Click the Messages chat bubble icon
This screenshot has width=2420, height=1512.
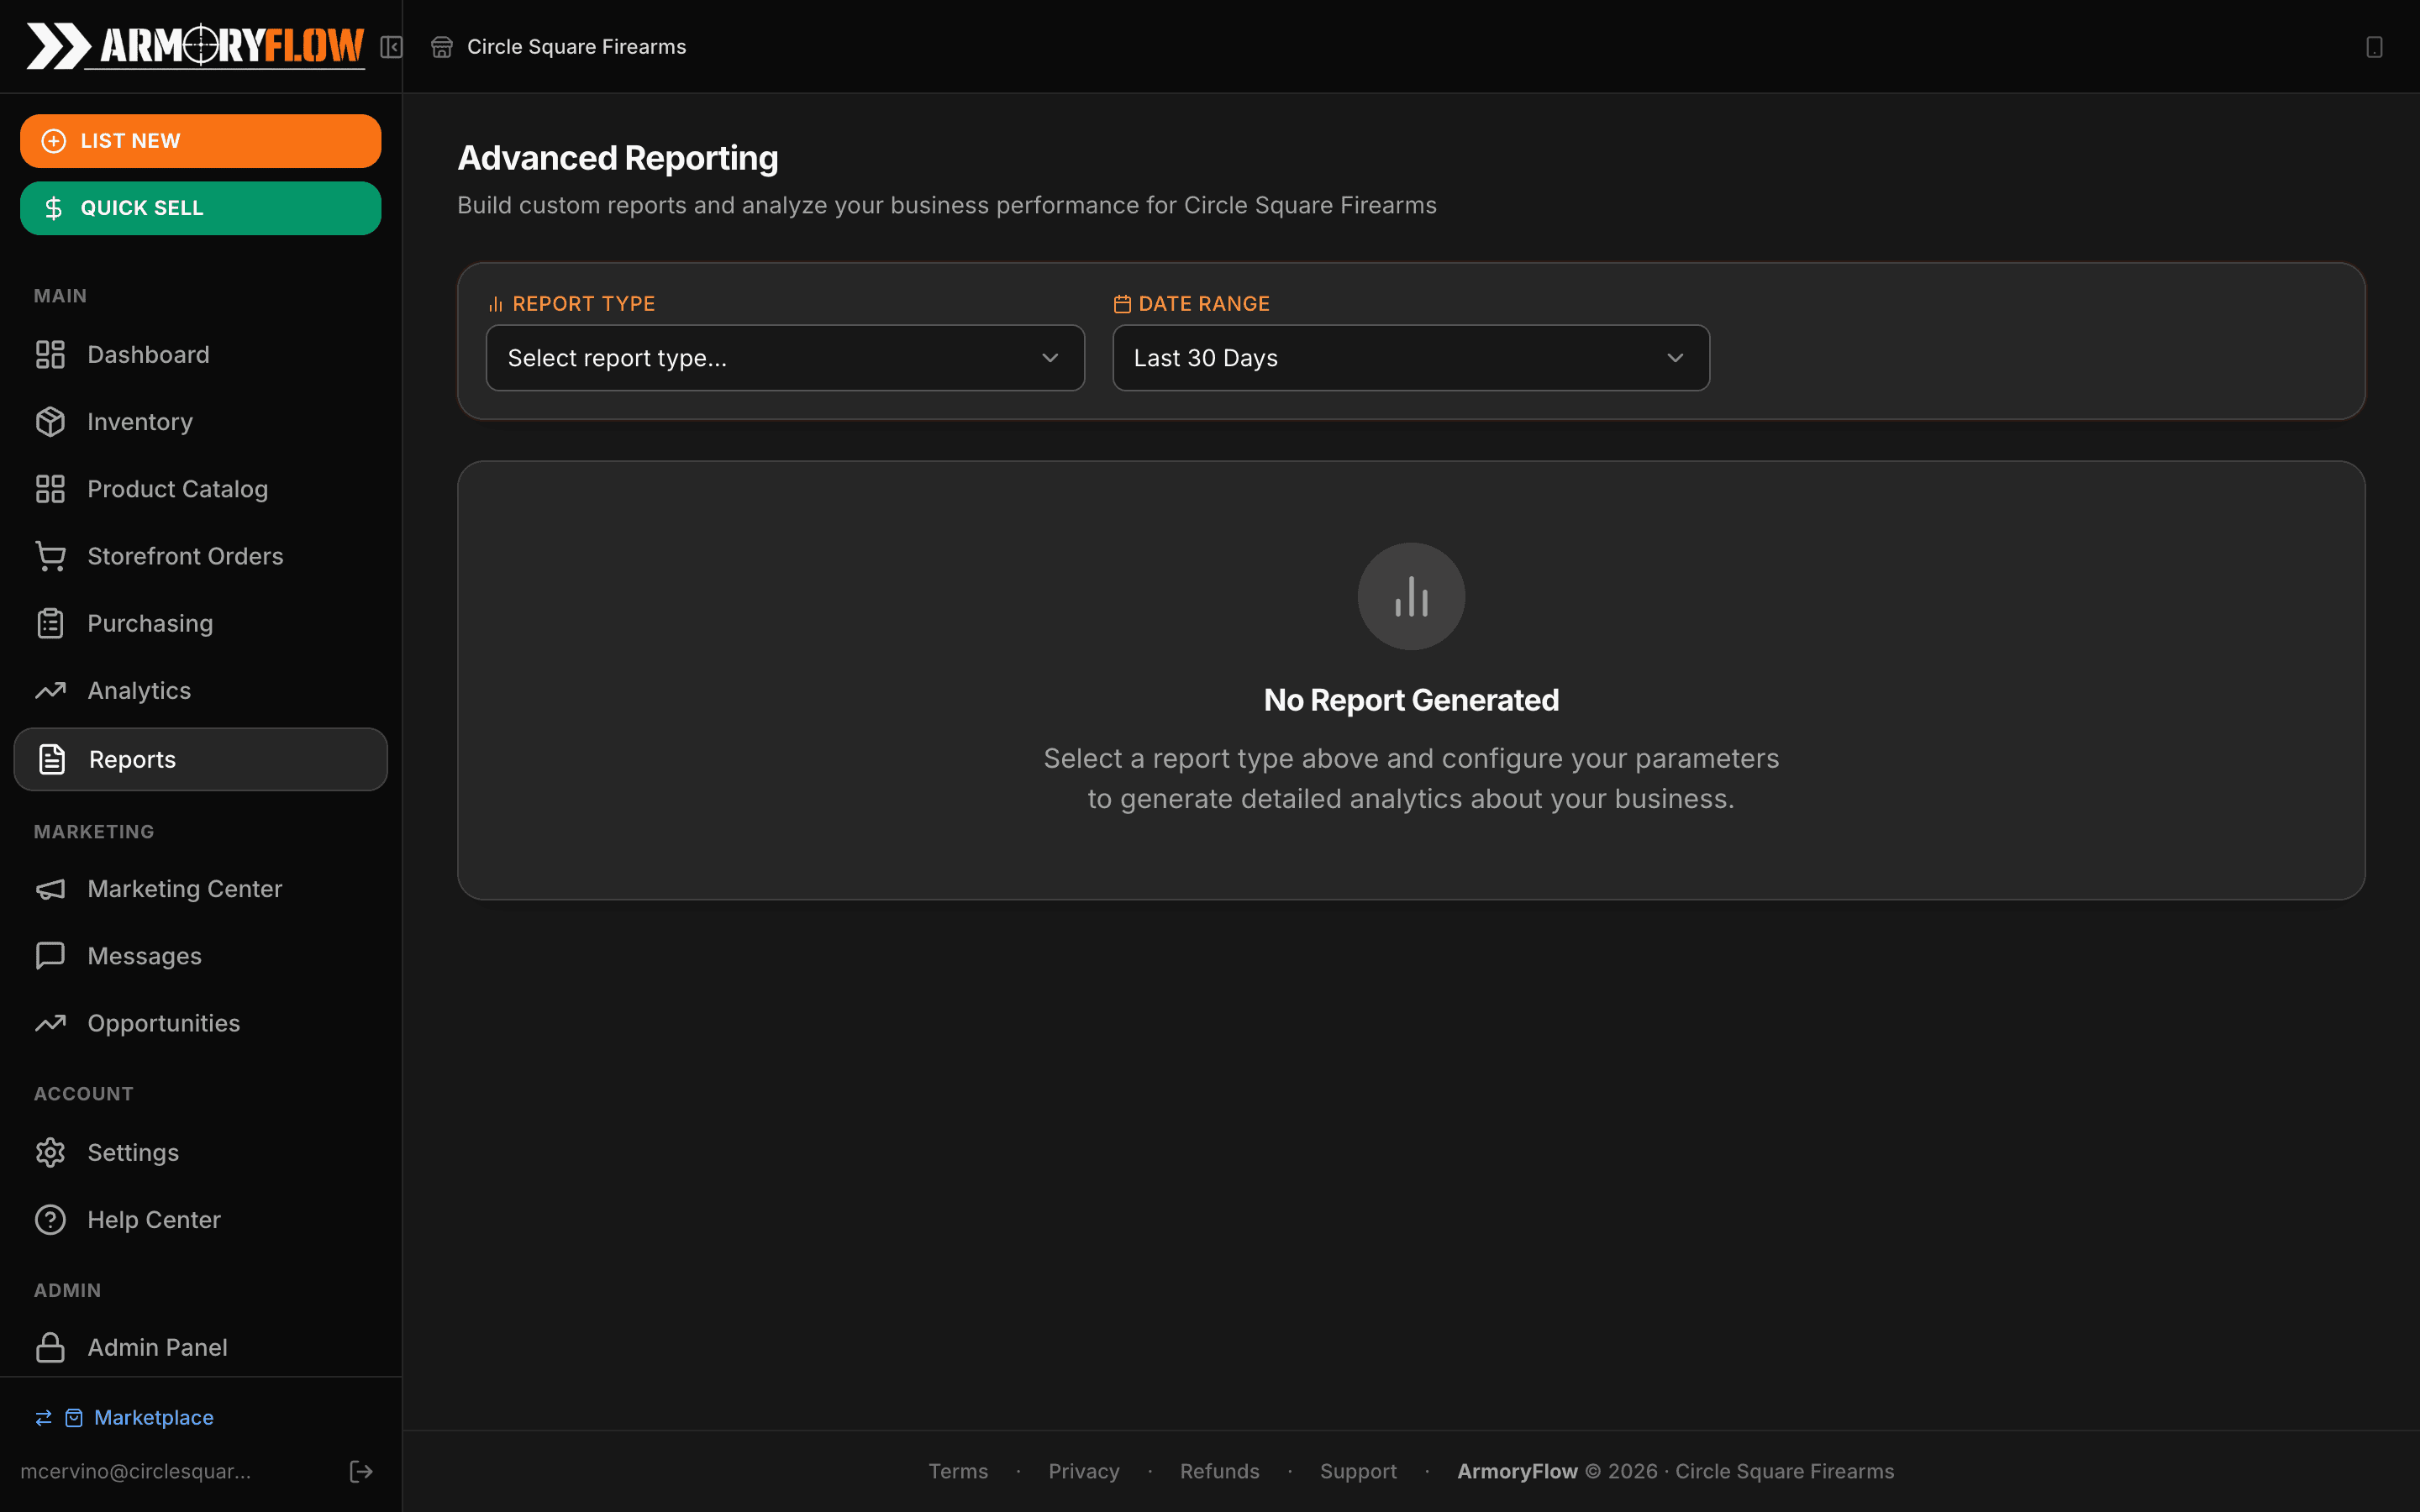click(x=50, y=956)
